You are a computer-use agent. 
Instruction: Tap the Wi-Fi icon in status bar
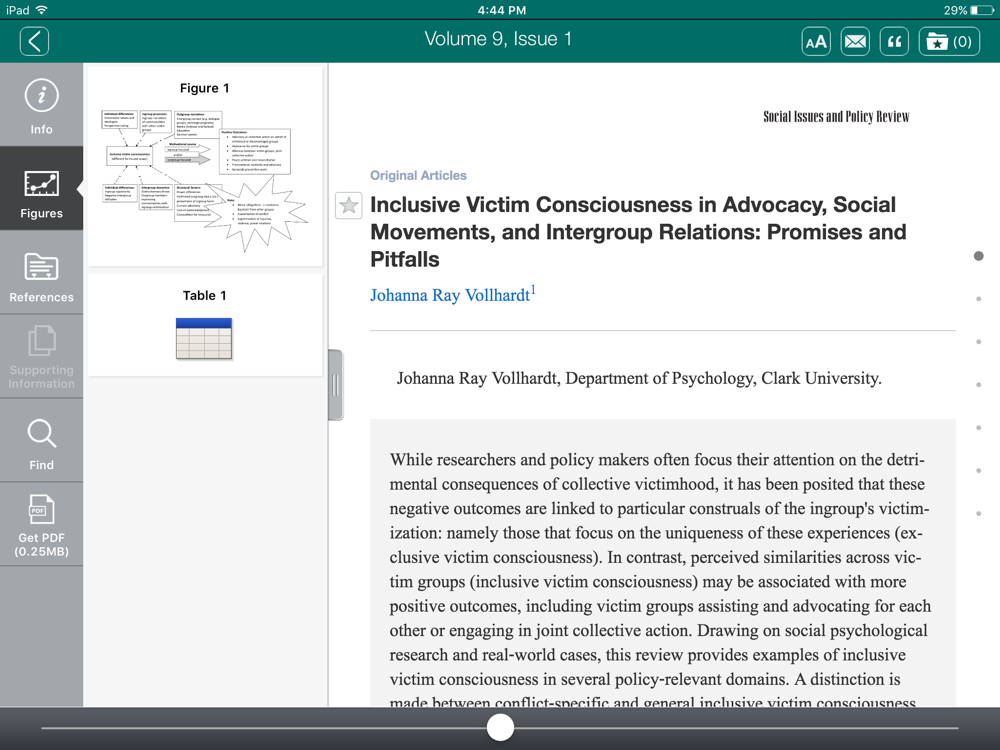[42, 10]
